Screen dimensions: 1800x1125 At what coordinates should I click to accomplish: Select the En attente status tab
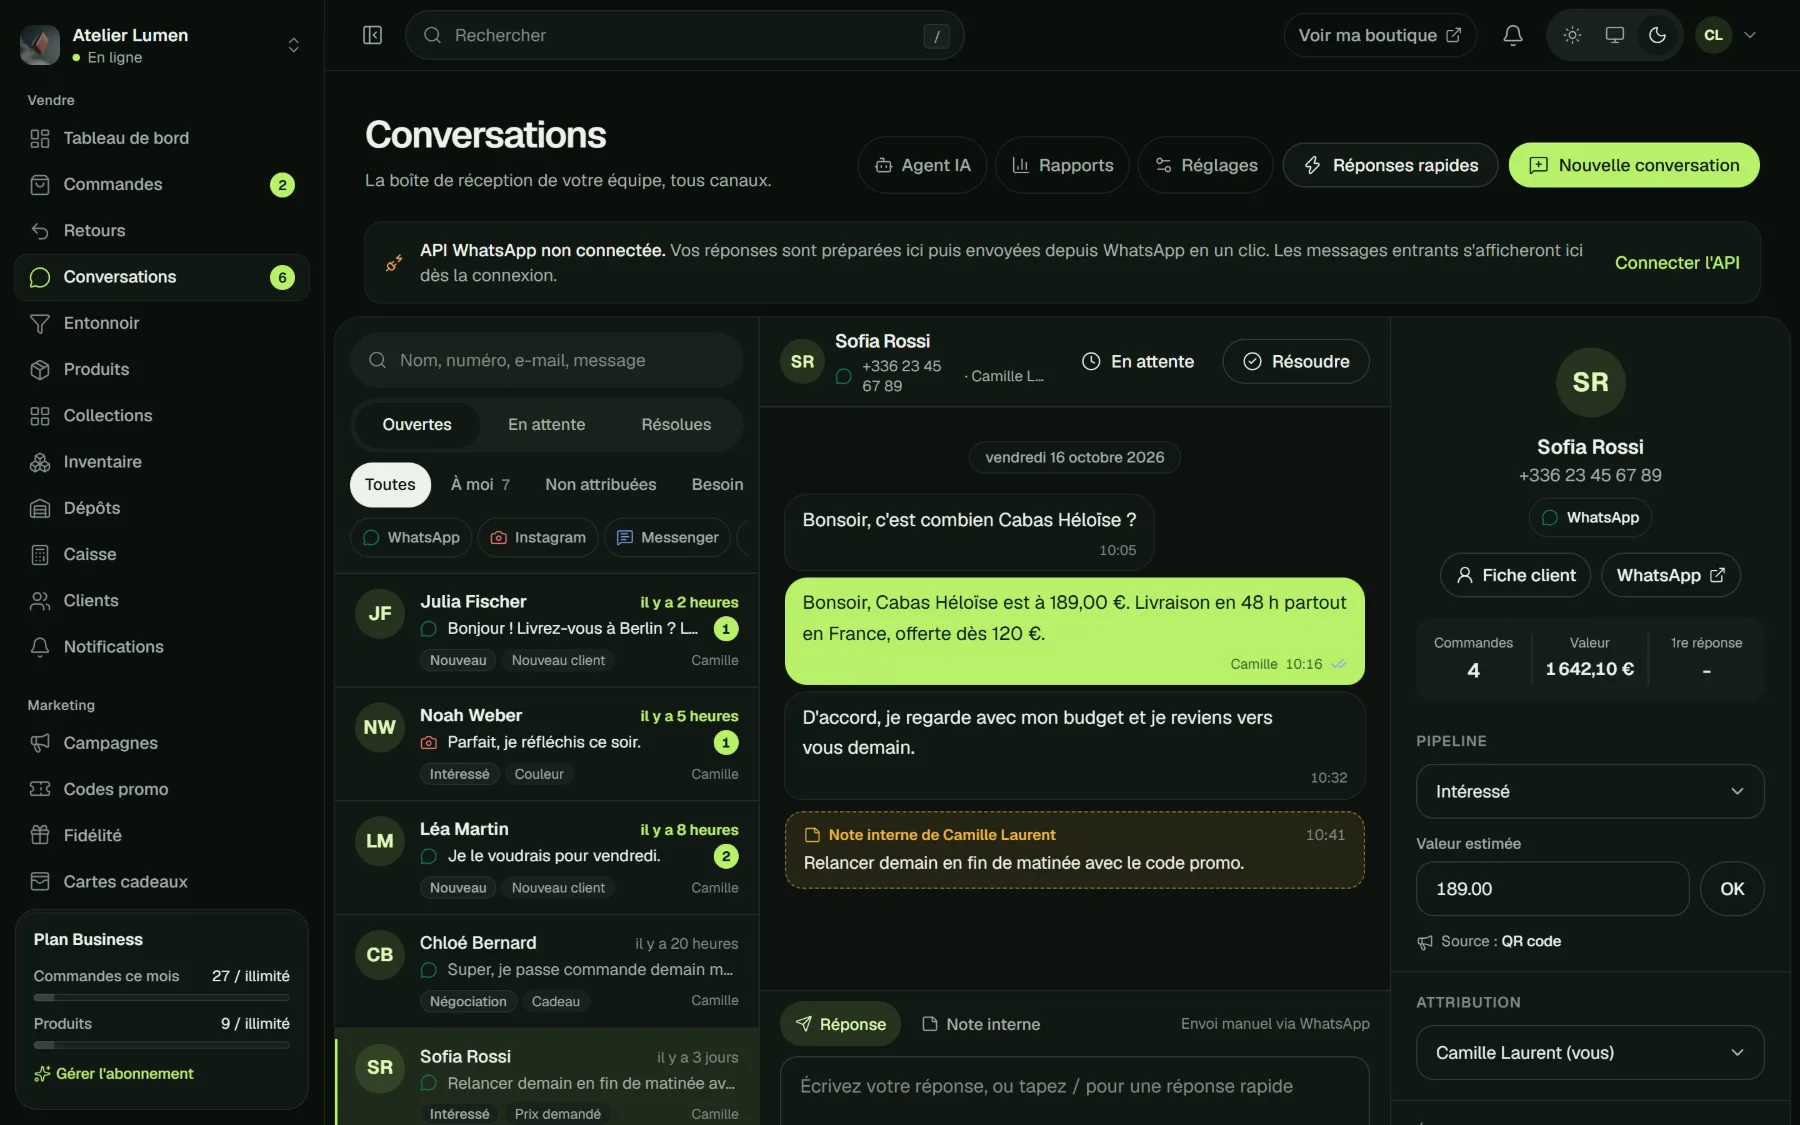coord(546,425)
